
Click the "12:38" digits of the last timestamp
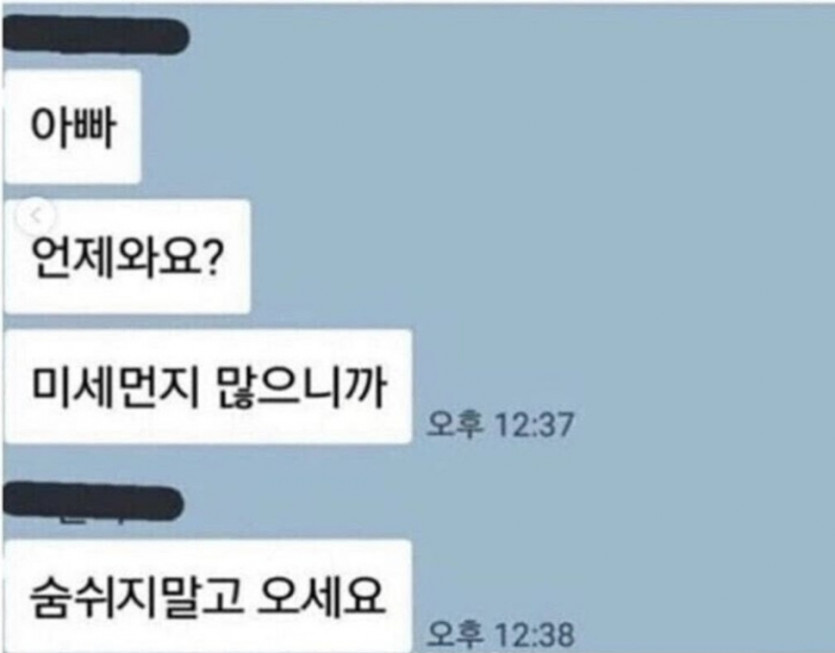(535, 635)
